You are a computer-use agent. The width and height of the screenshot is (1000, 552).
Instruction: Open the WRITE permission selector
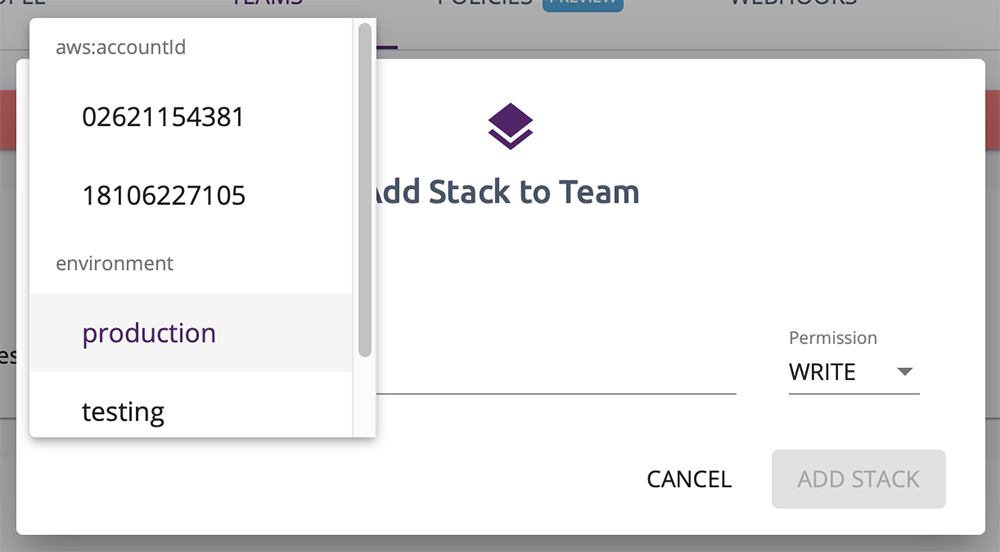pos(852,373)
